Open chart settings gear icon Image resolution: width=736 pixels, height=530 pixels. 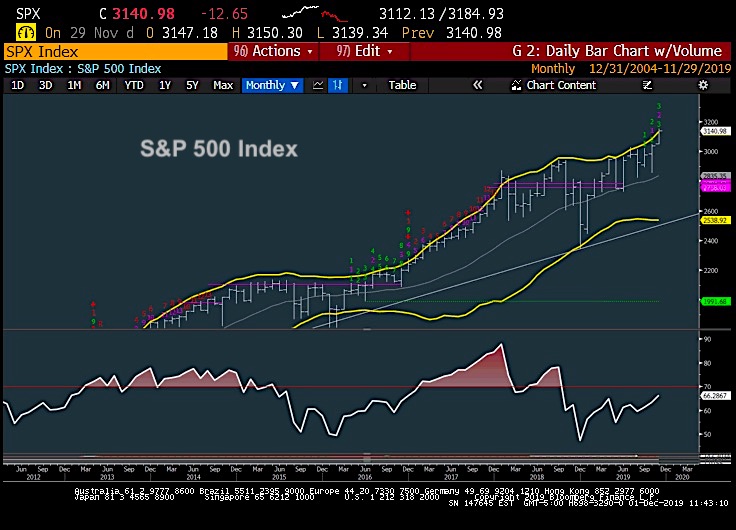pos(703,85)
